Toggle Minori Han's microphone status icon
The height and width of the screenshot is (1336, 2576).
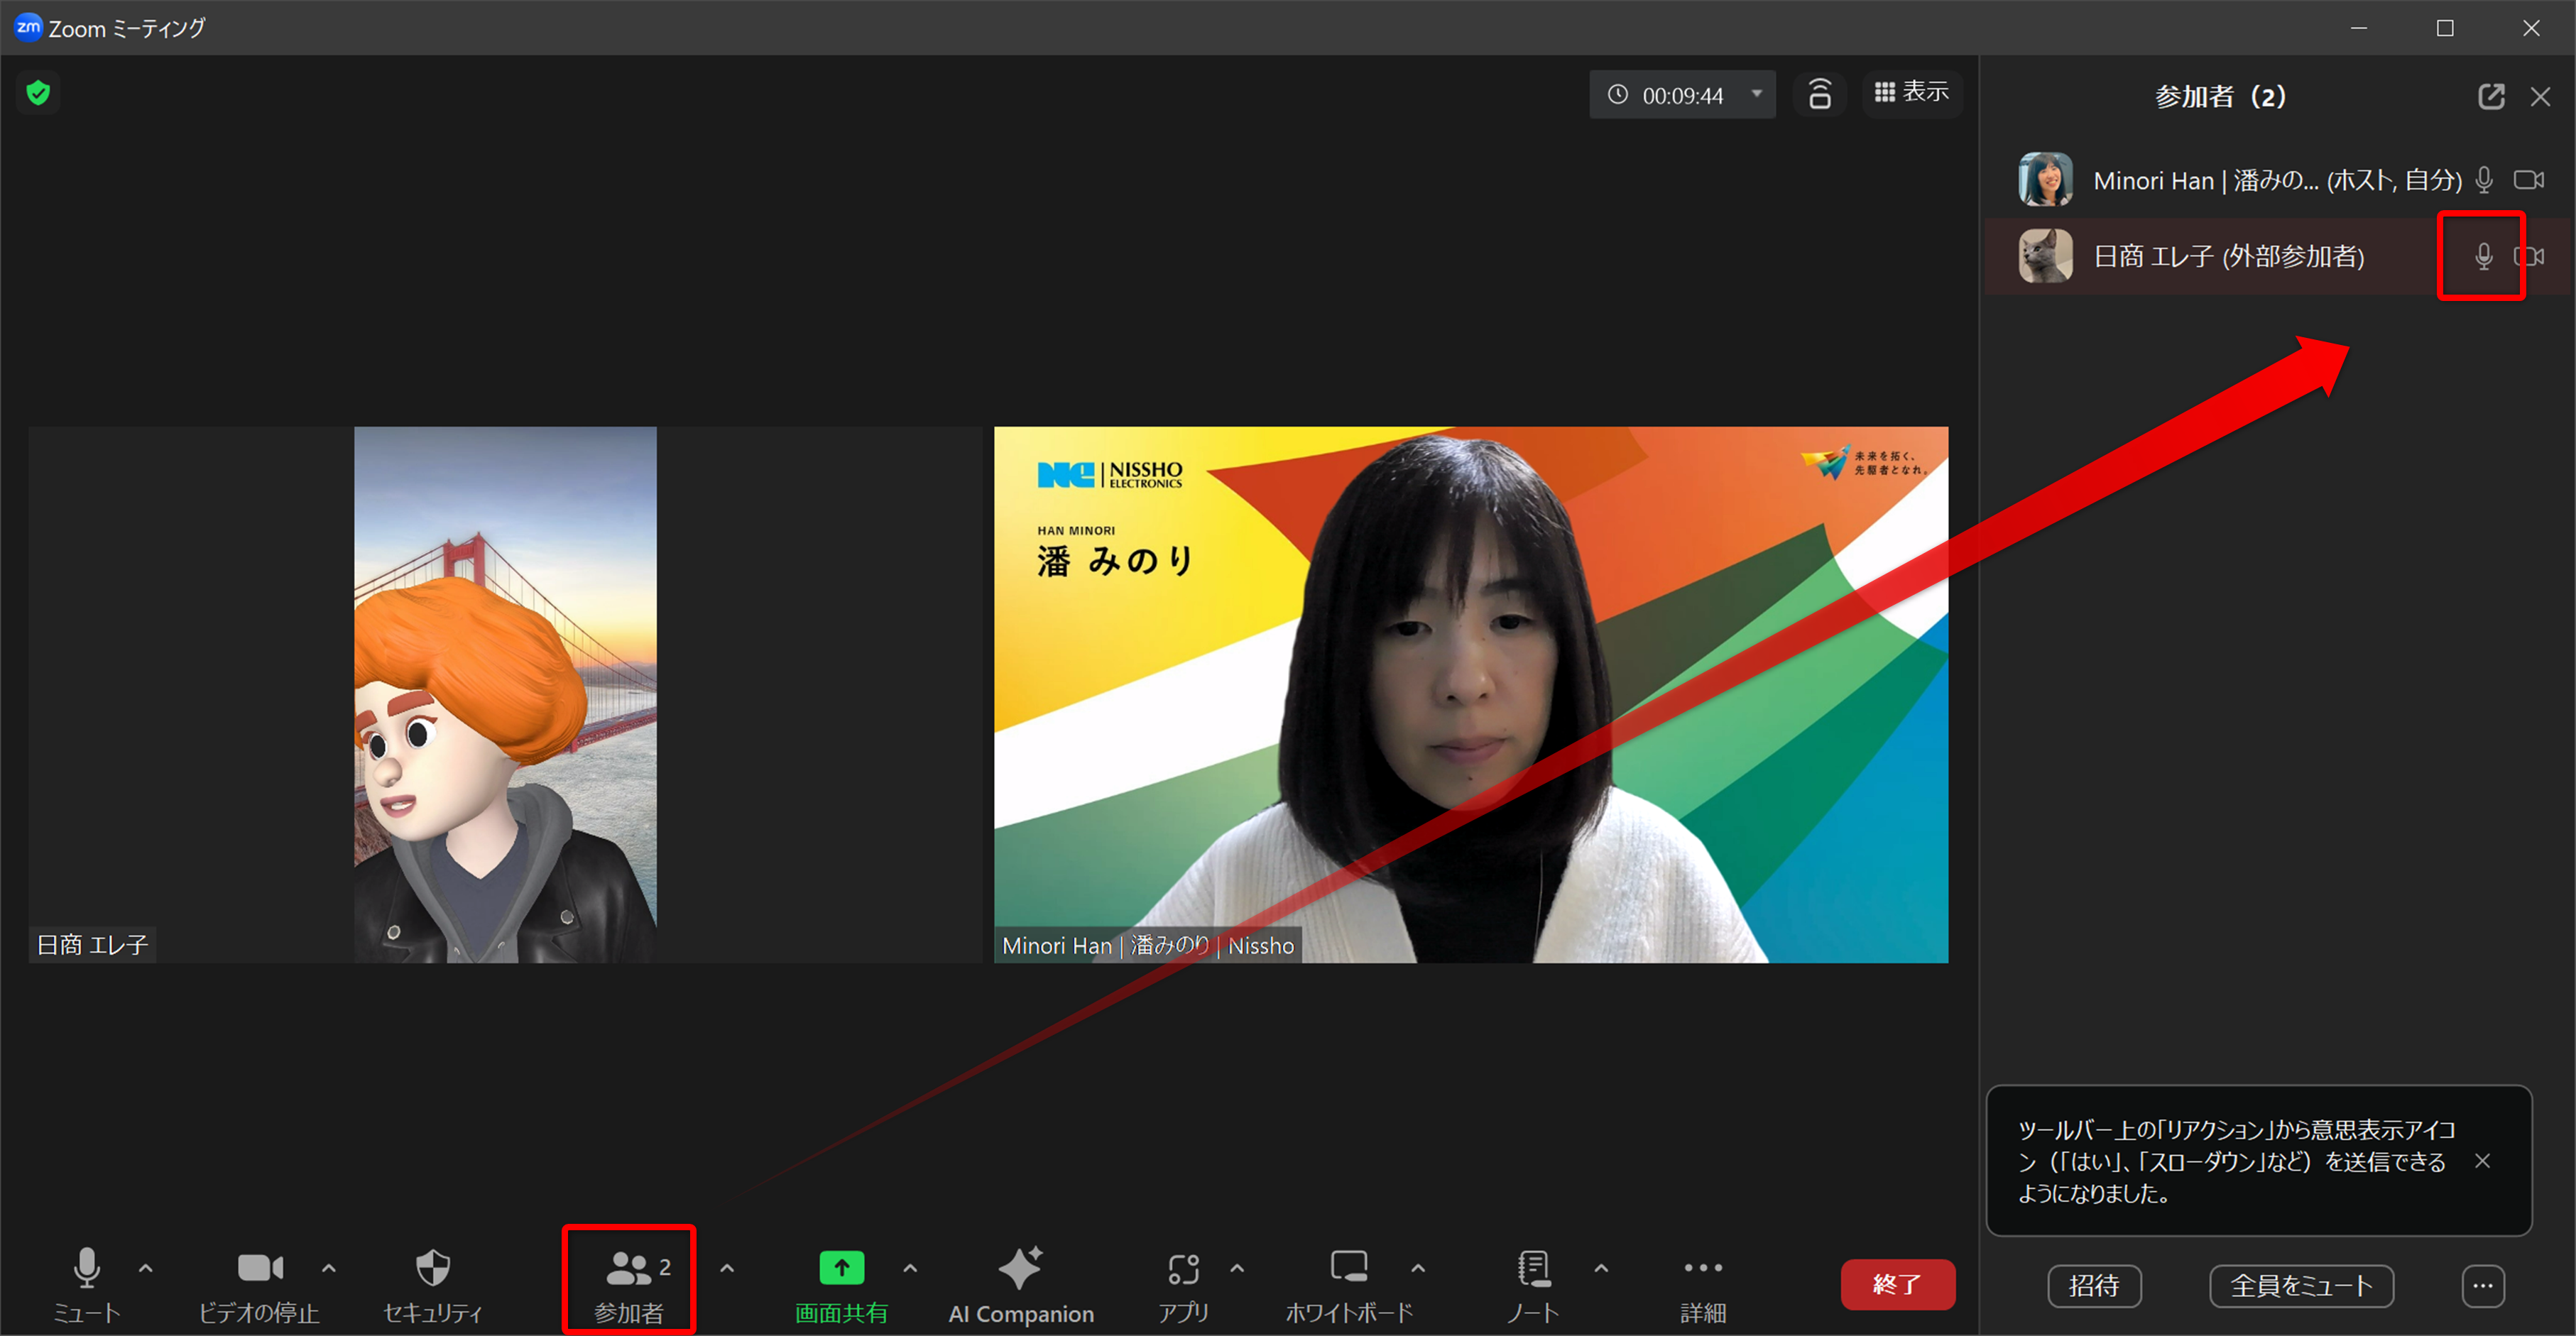[x=2483, y=180]
